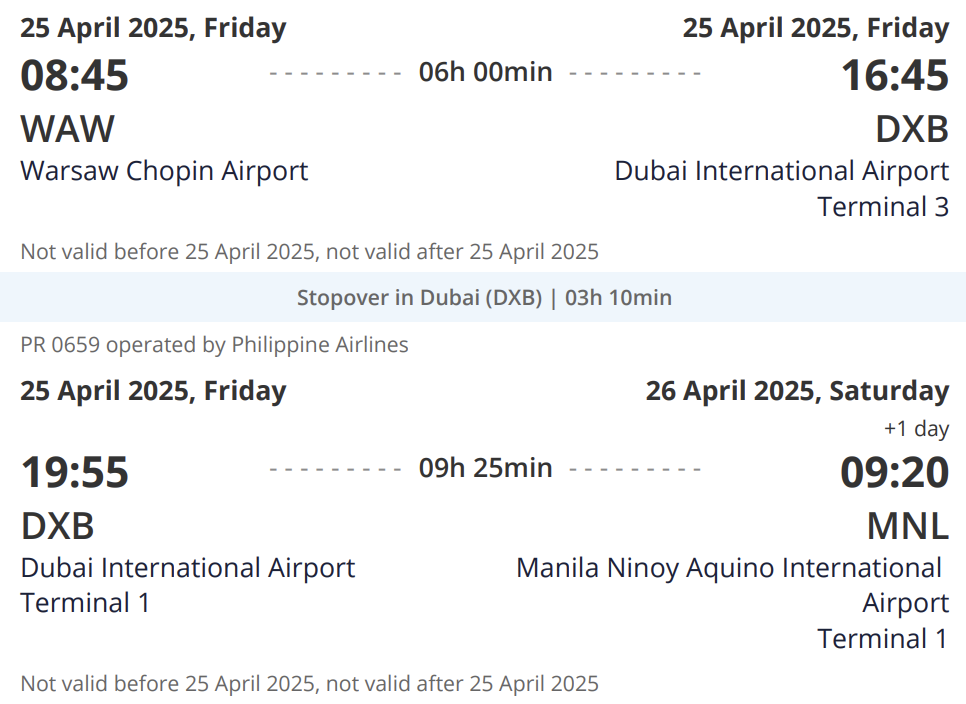Select the MNL airport code
The width and height of the screenshot is (966, 704).
pos(907,525)
